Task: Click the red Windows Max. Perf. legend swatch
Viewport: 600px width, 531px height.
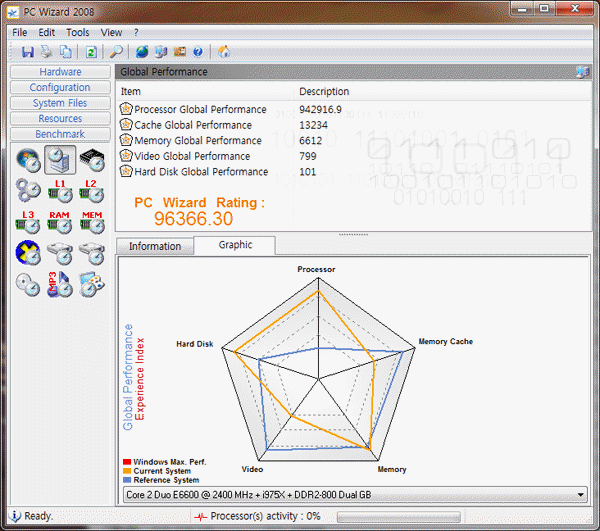Action: coord(127,462)
